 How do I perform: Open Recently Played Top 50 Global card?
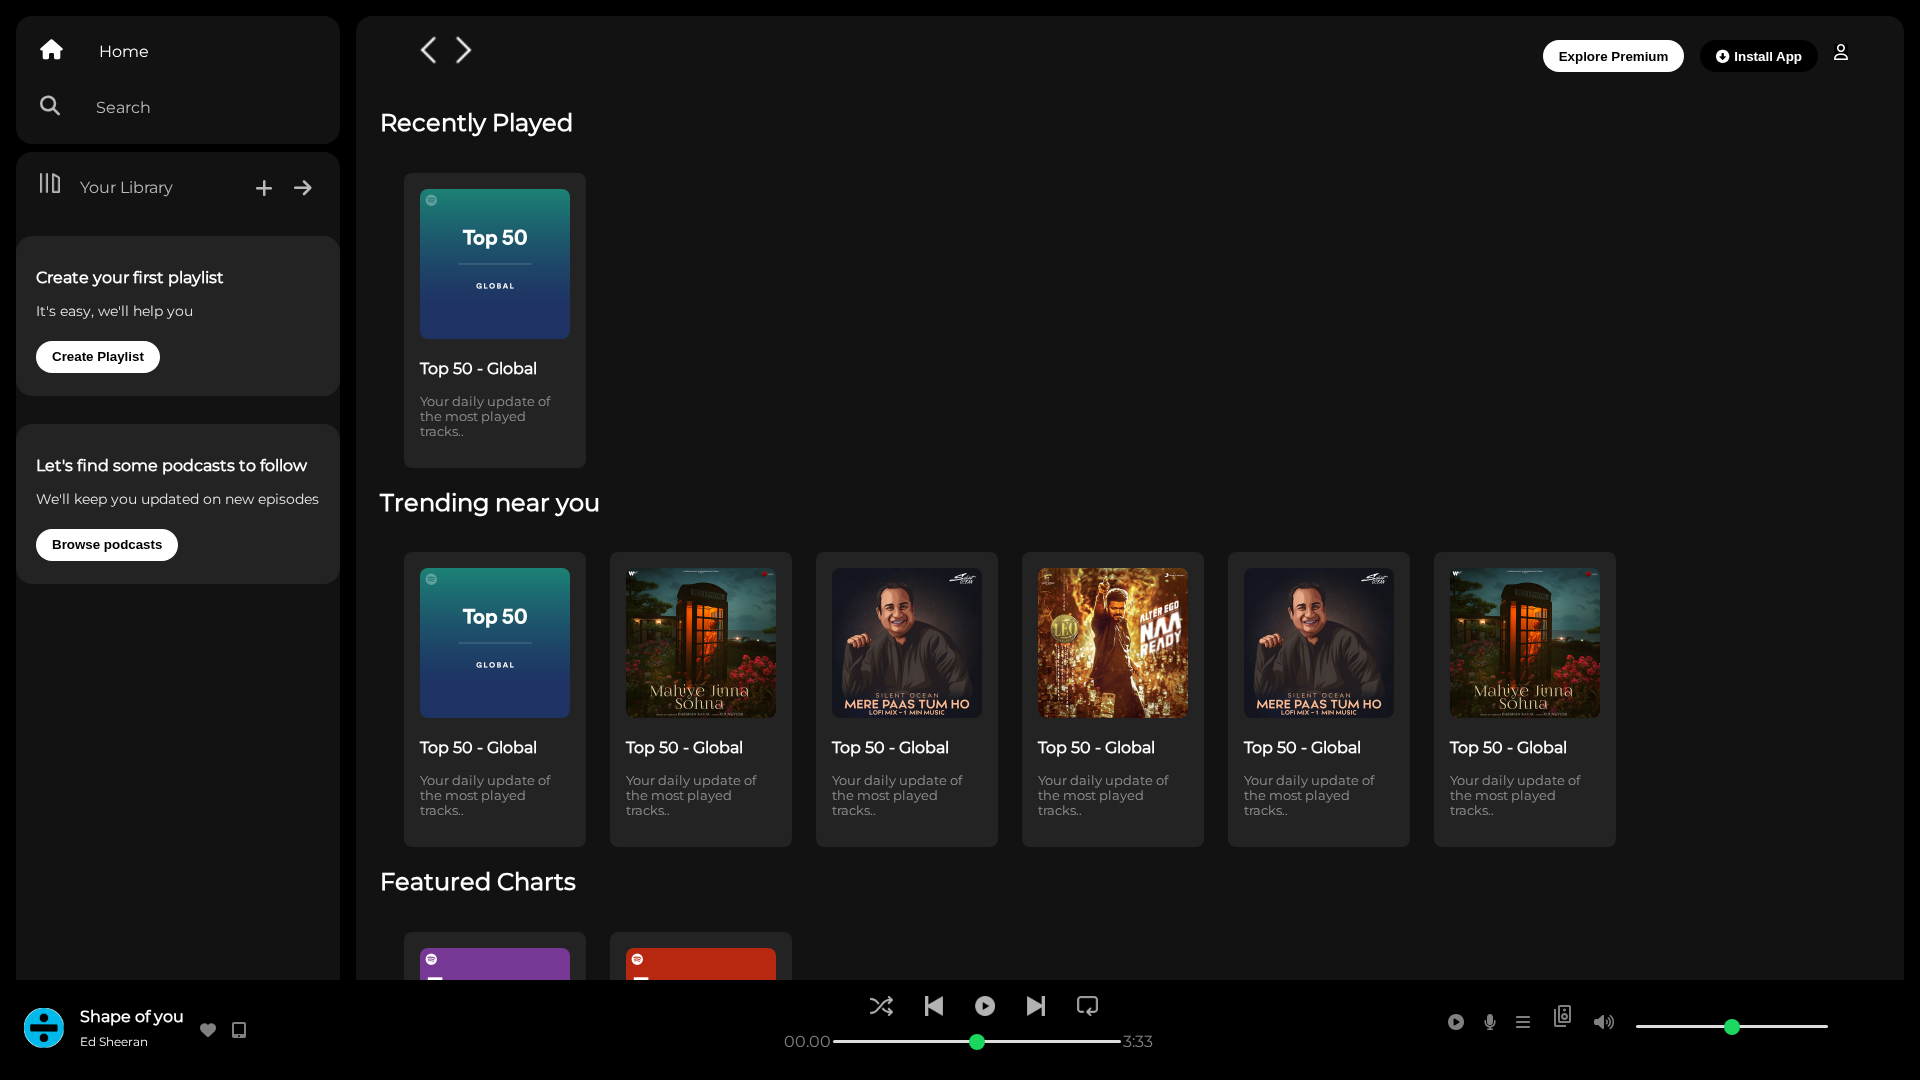pos(495,320)
